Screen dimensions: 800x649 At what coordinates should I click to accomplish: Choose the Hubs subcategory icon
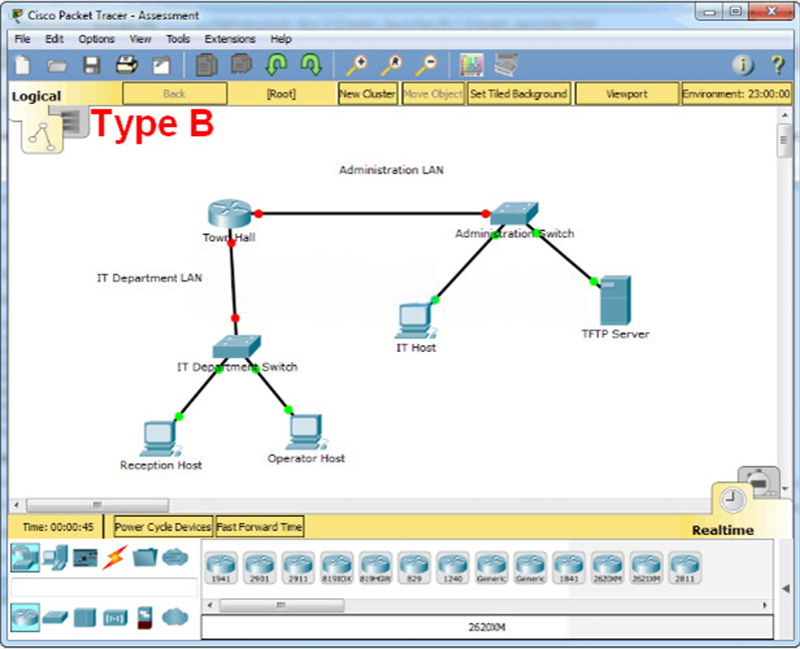(85, 617)
